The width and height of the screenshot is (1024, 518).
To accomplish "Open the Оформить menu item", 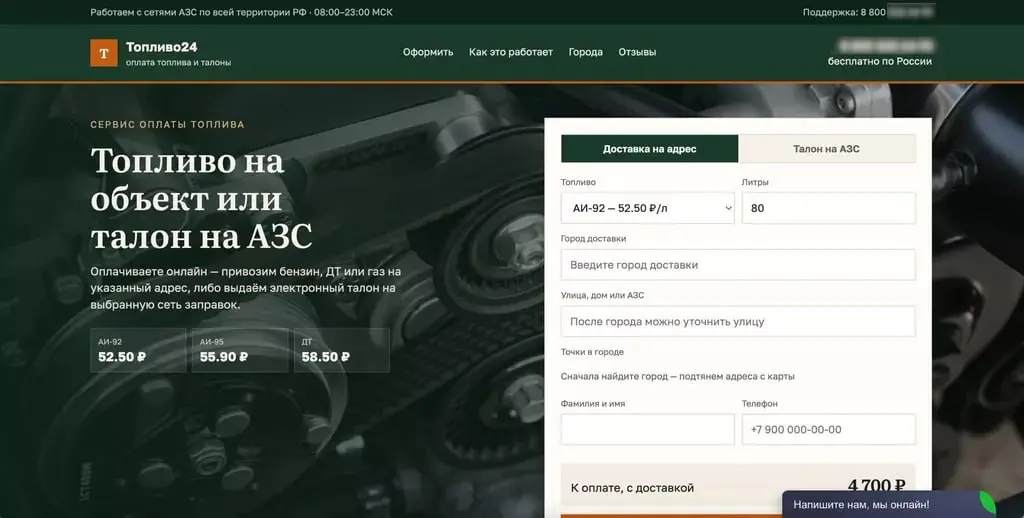I will tap(428, 52).
